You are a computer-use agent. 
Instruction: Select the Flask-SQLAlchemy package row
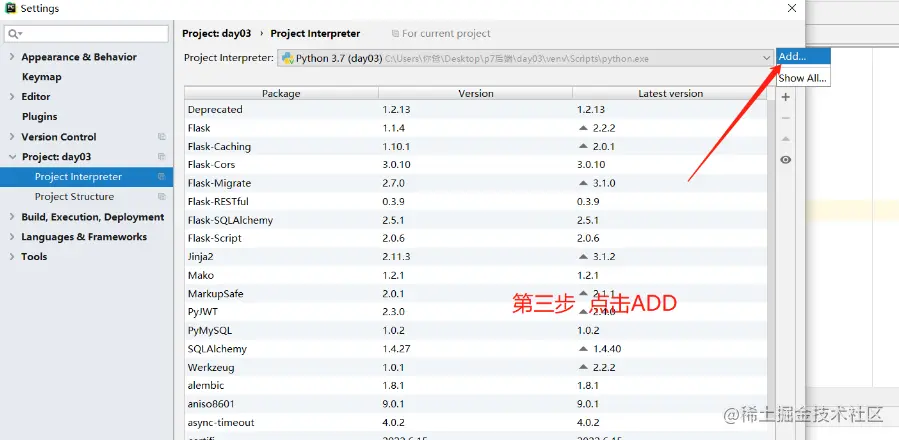click(475, 220)
